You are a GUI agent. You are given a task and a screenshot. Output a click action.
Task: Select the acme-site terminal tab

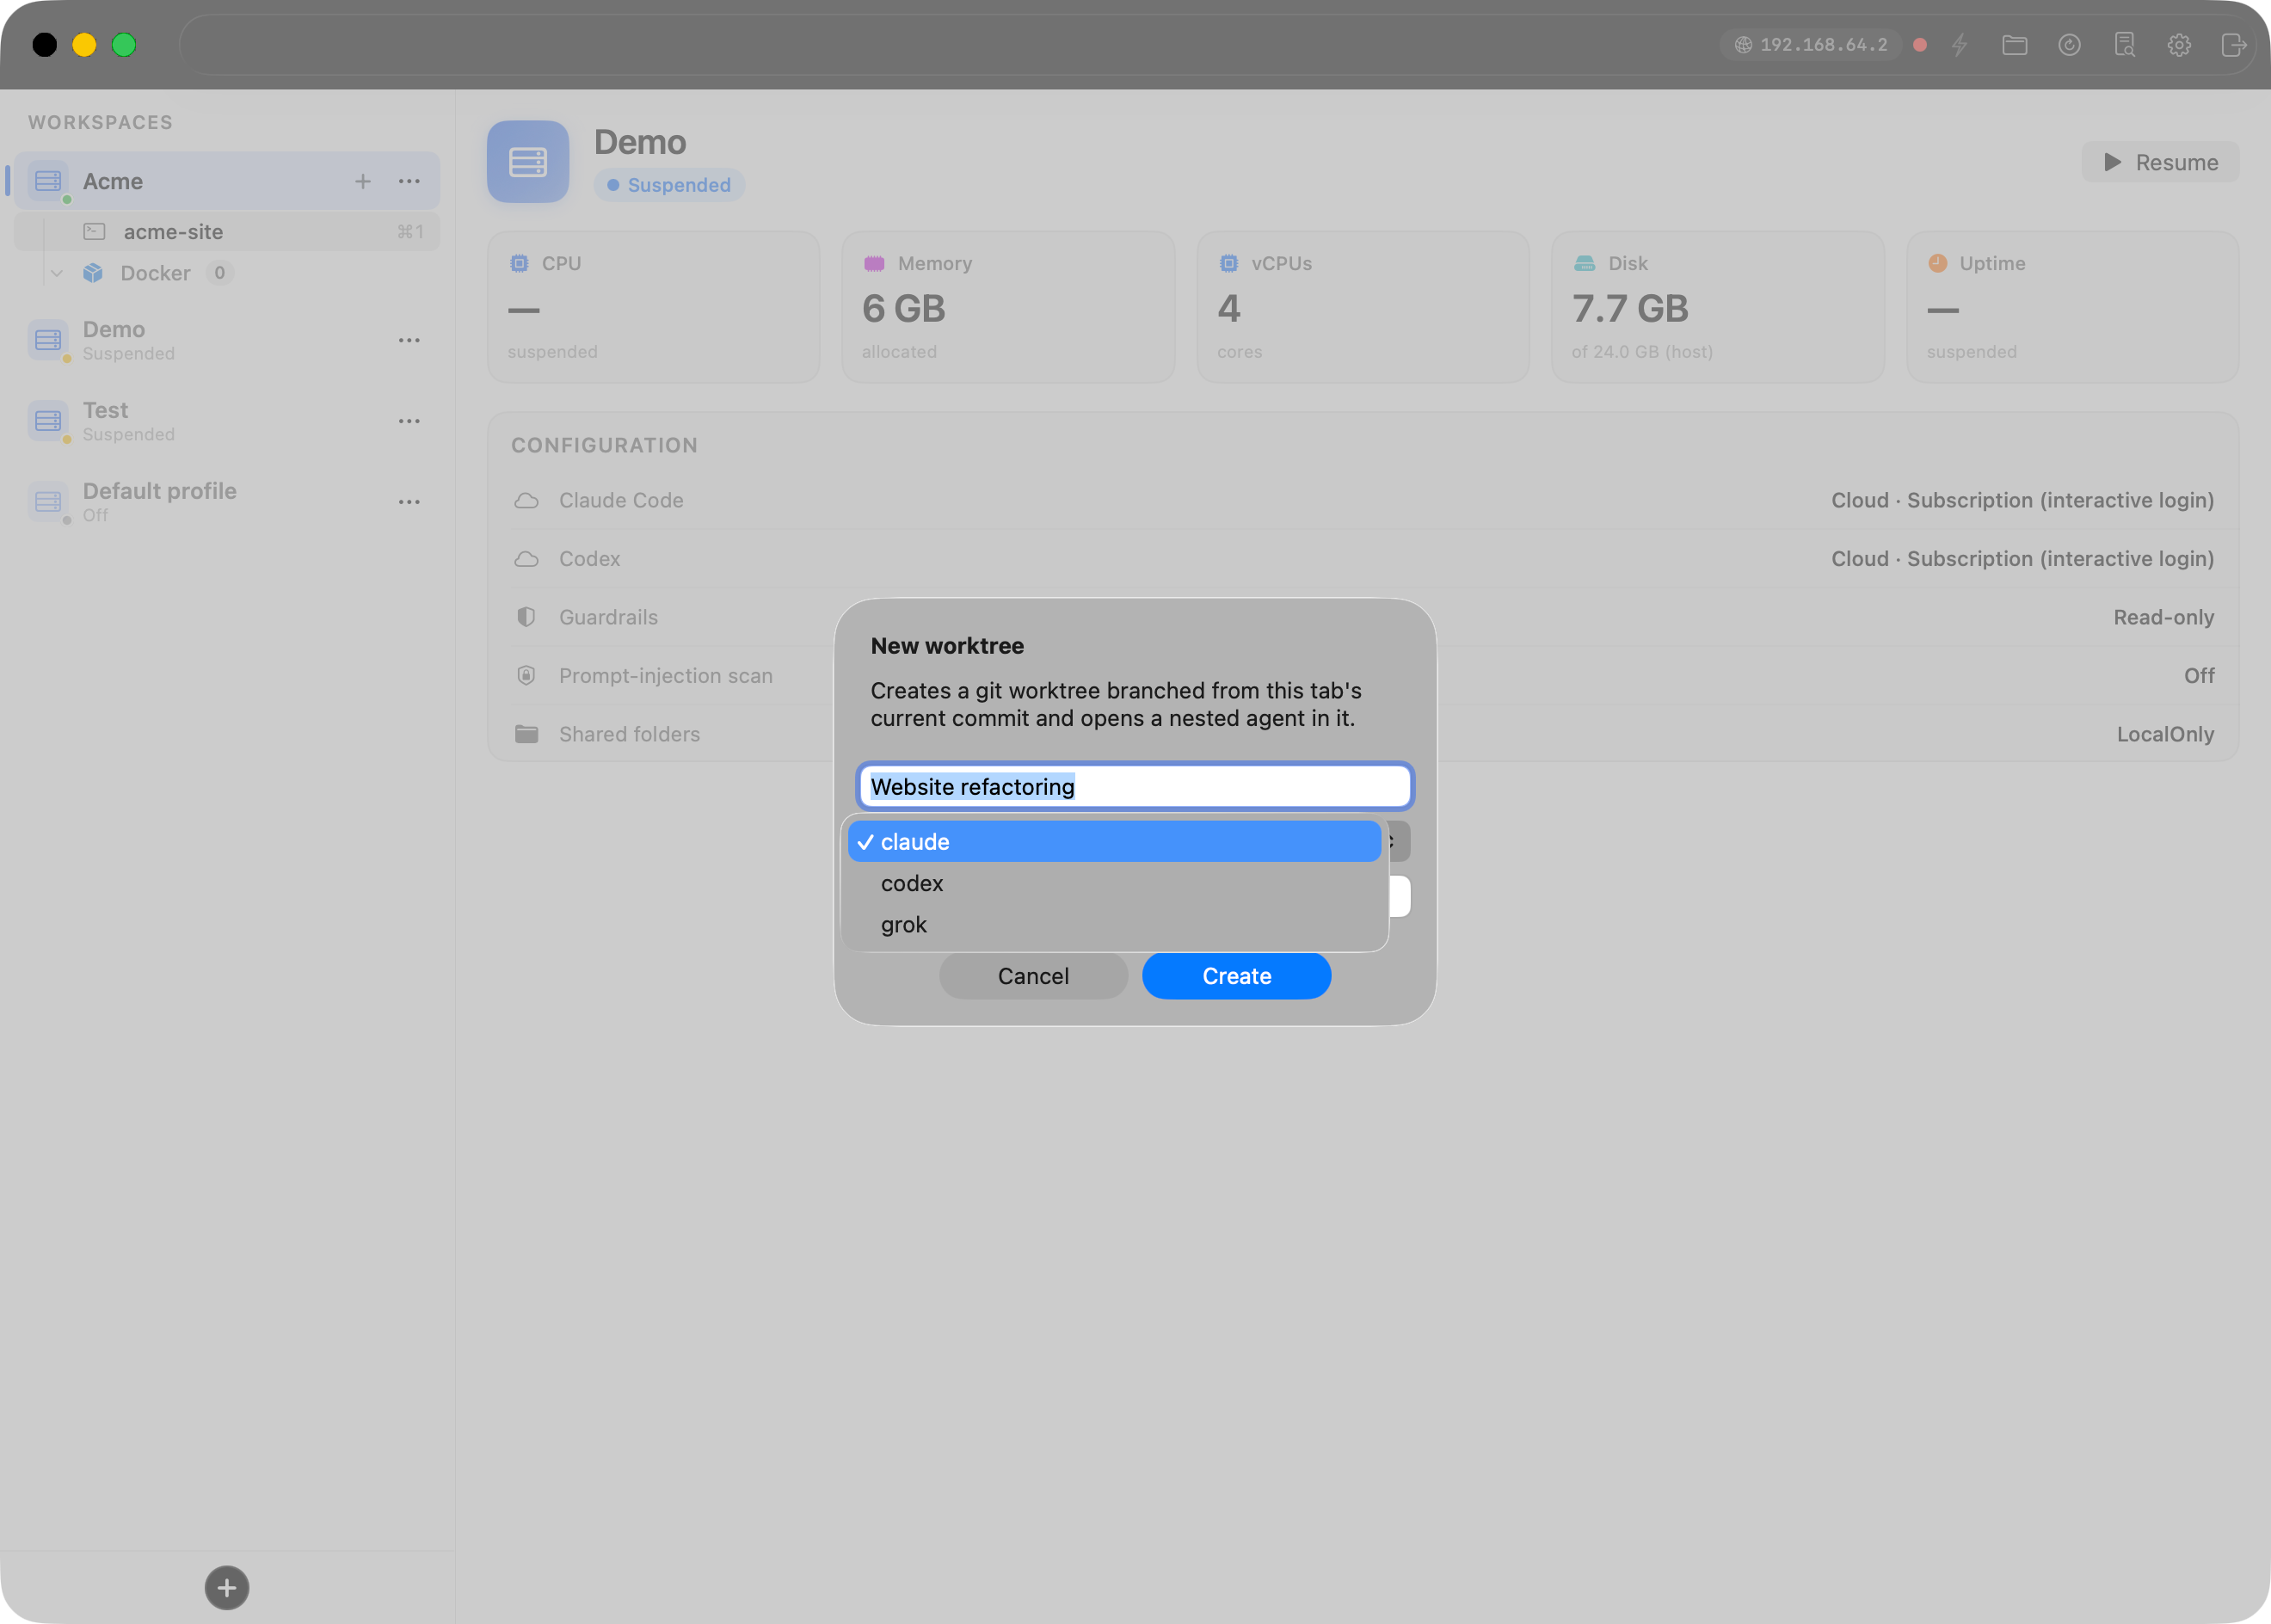pos(226,231)
